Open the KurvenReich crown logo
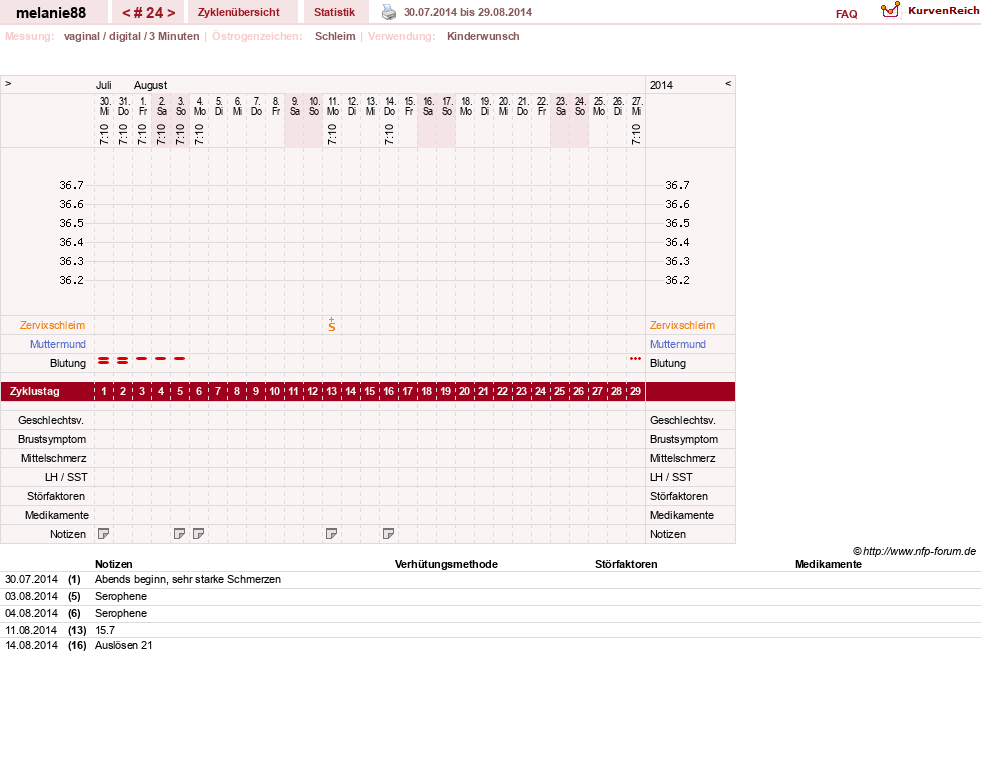This screenshot has width=981, height=763. 890,10
